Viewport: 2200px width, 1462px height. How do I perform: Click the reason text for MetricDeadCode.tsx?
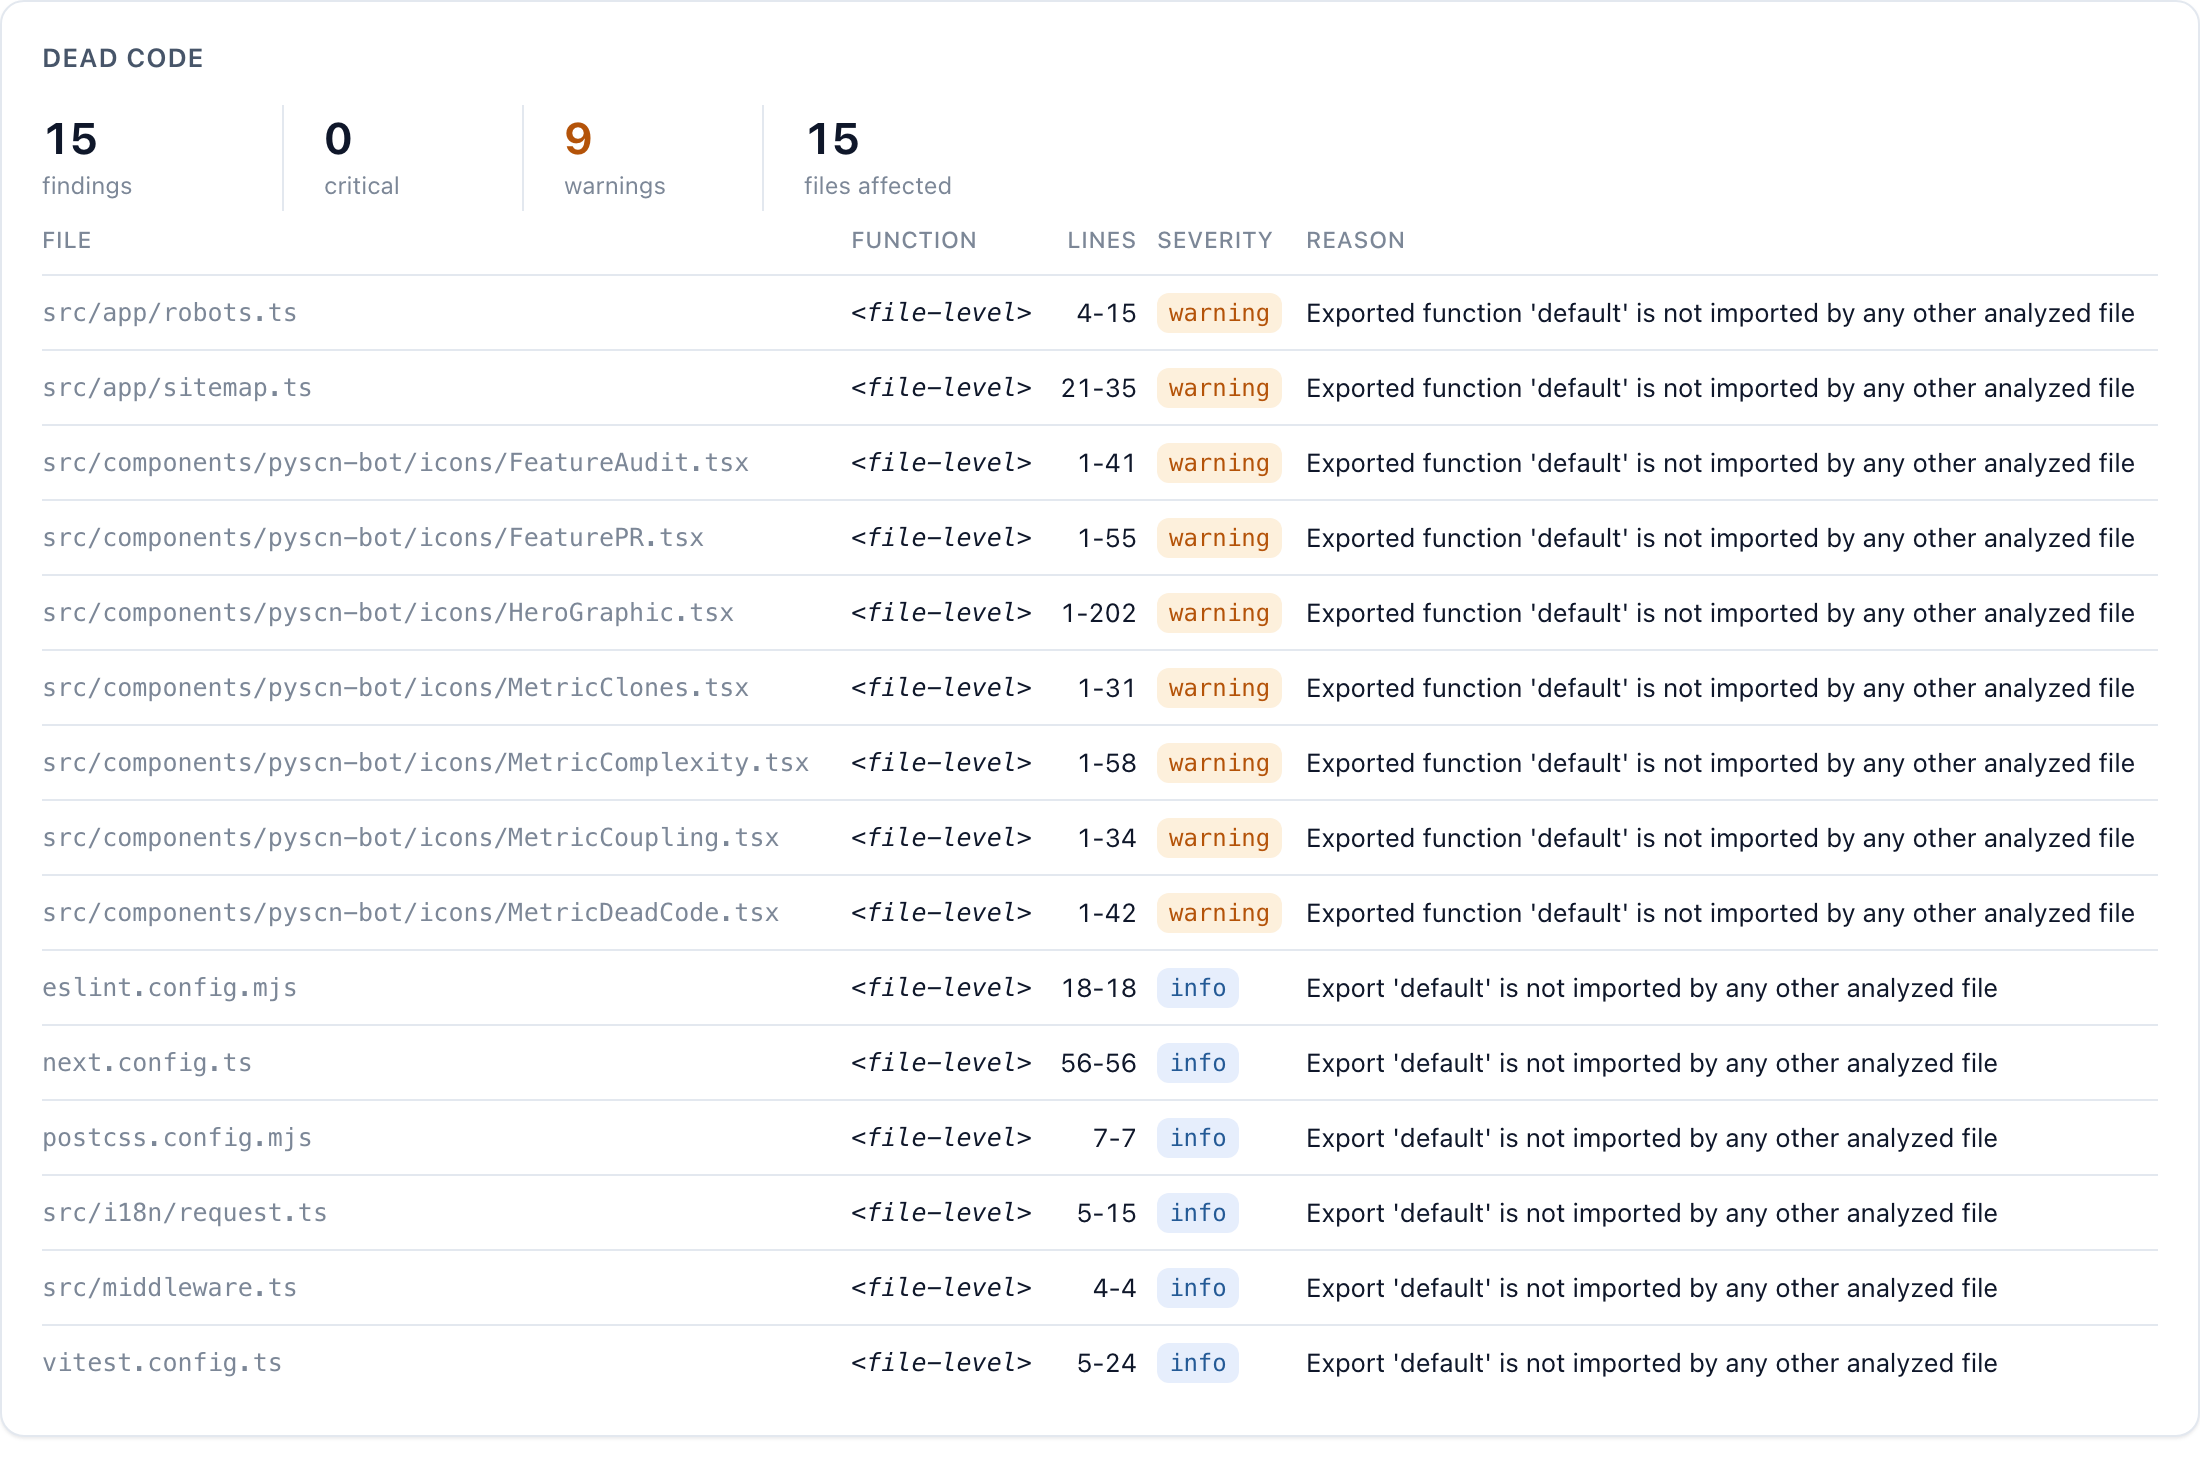pos(1720,913)
